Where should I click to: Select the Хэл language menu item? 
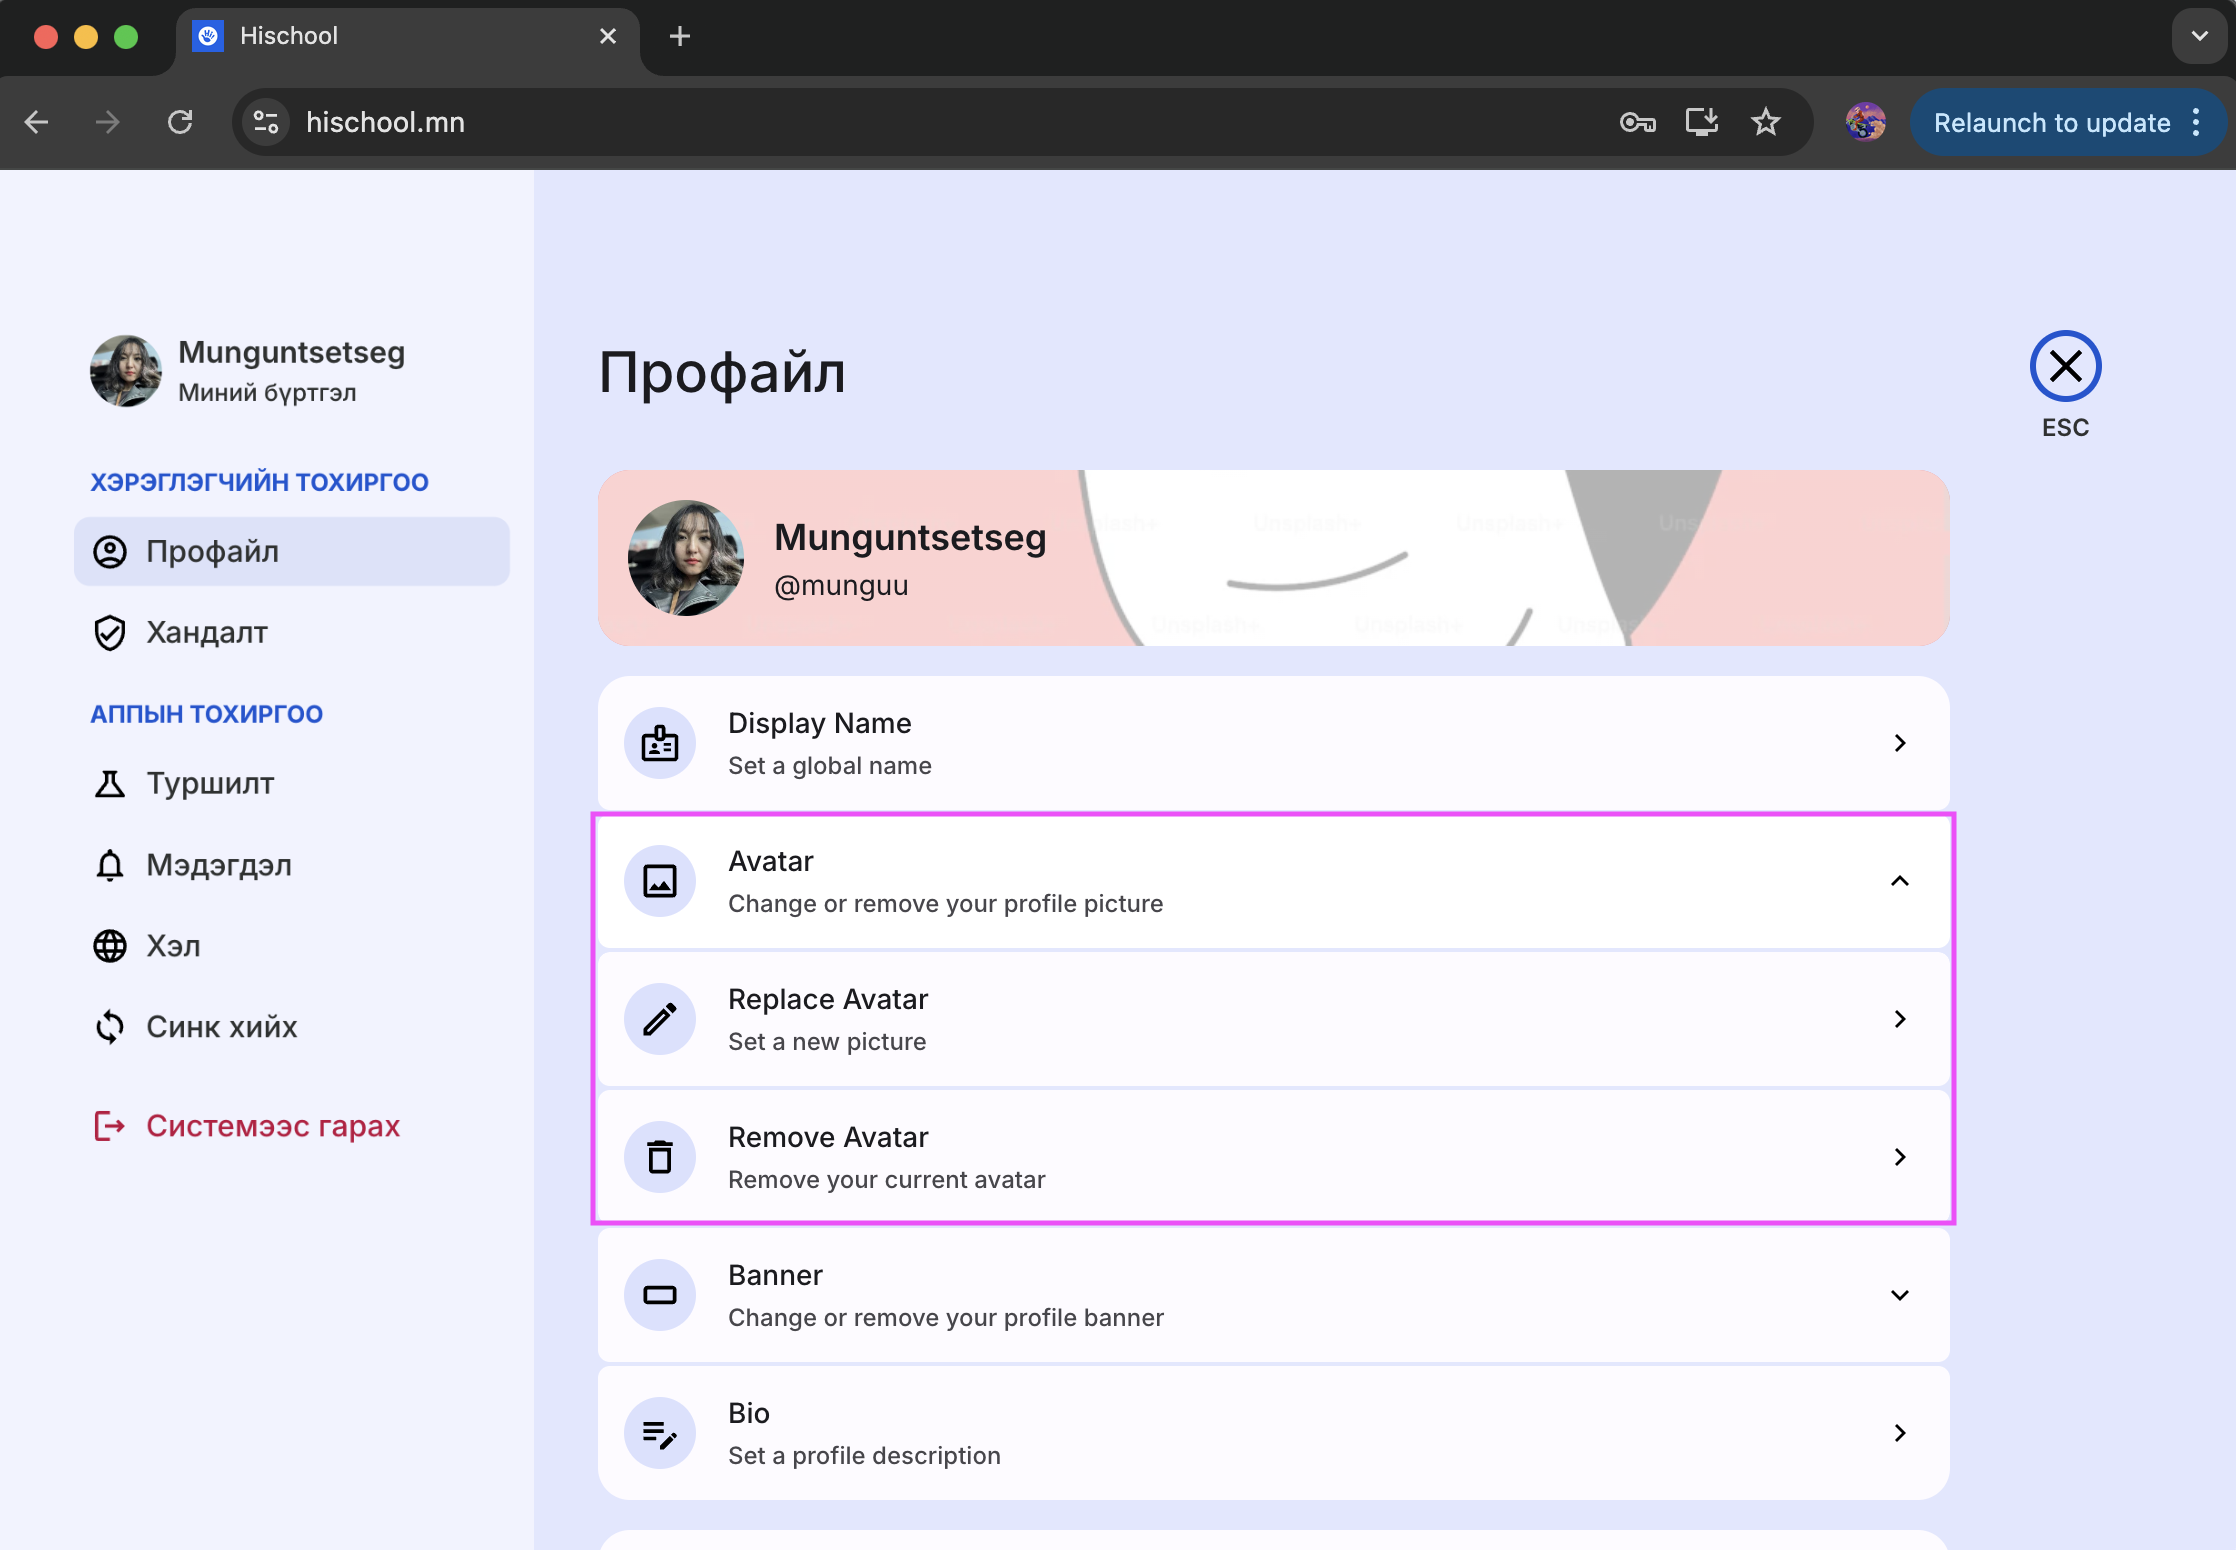point(173,946)
